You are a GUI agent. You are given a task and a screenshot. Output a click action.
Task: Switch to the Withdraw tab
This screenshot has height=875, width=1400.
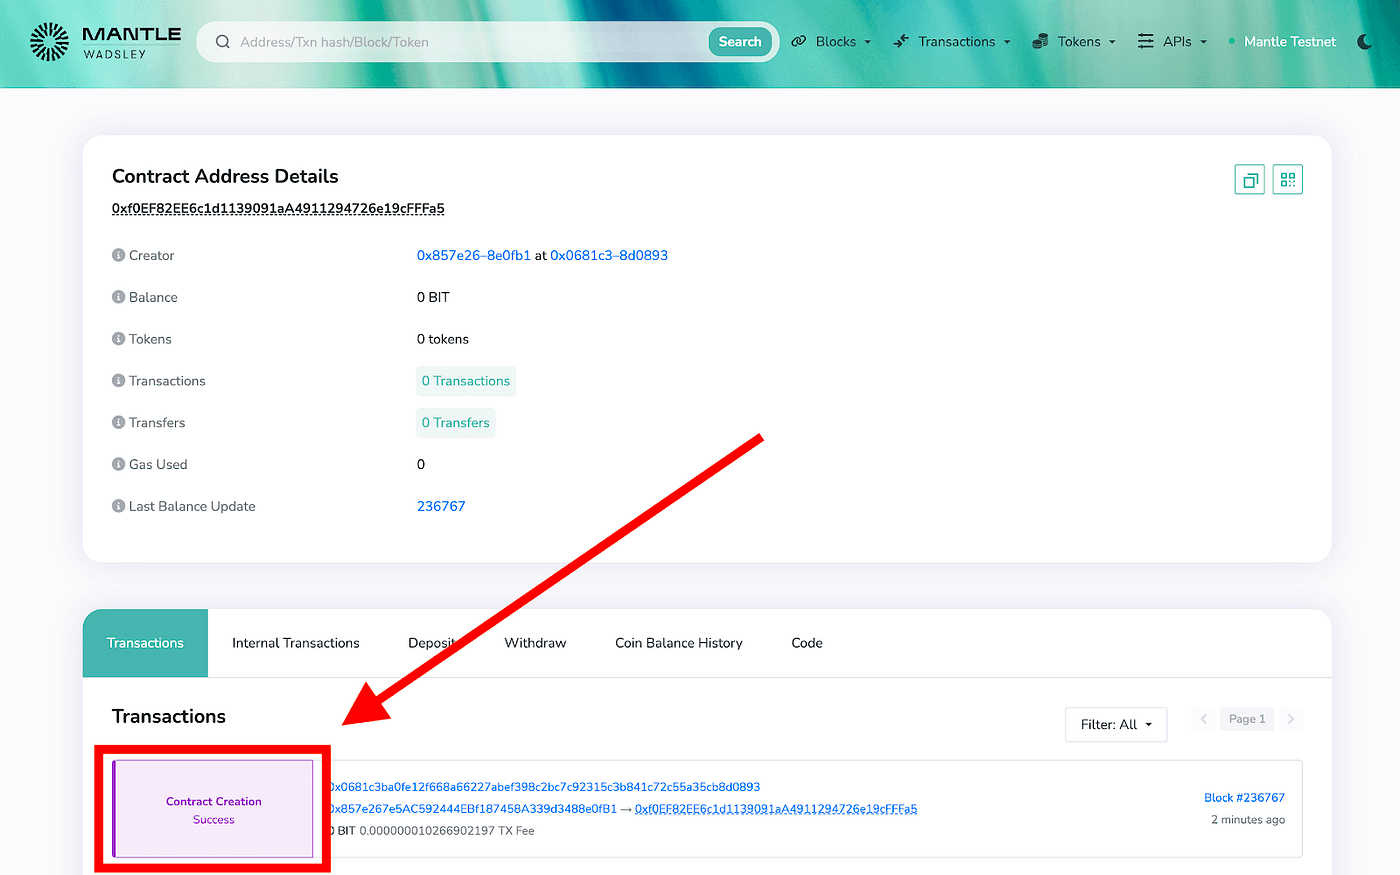coord(535,643)
